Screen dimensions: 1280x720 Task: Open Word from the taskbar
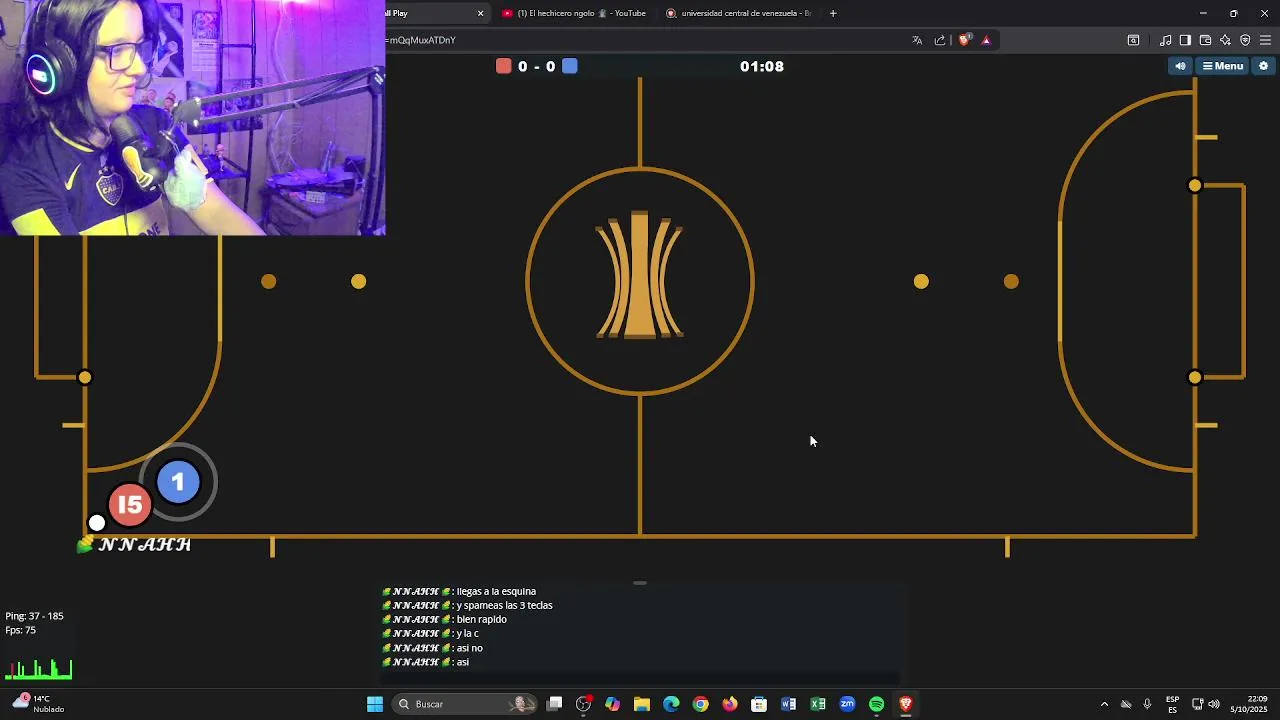click(788, 704)
